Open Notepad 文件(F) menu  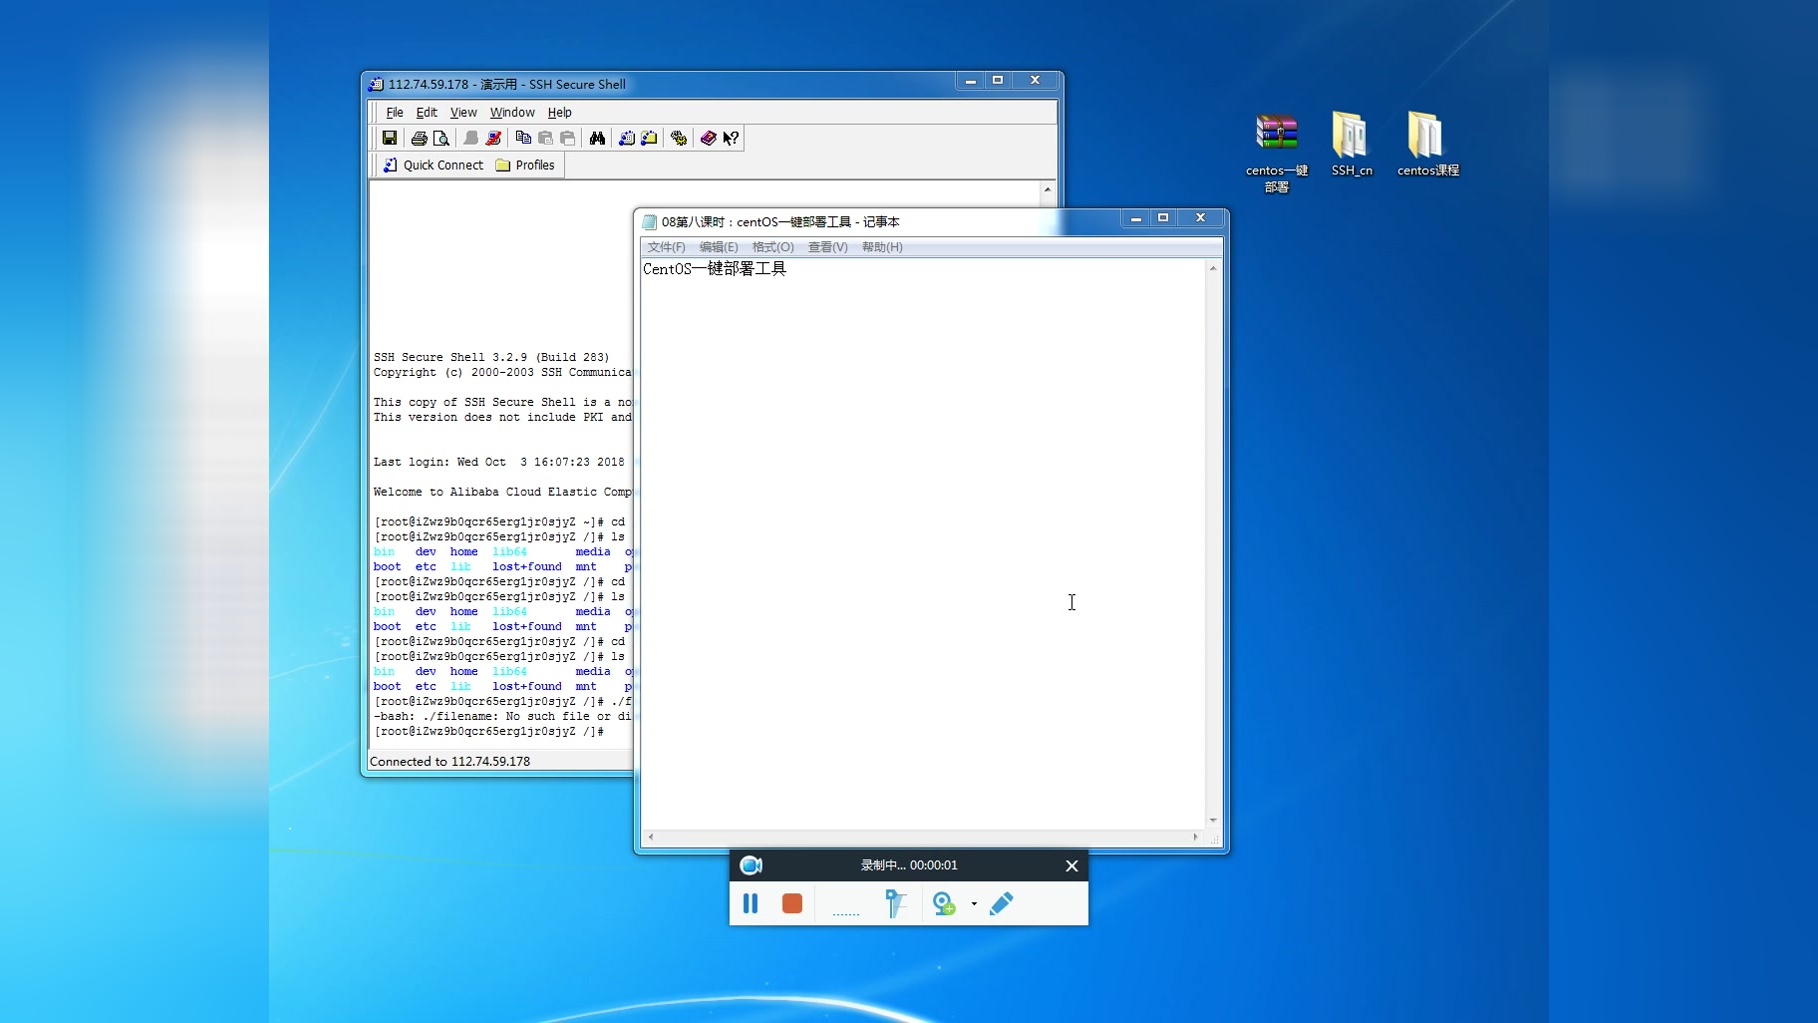666,247
